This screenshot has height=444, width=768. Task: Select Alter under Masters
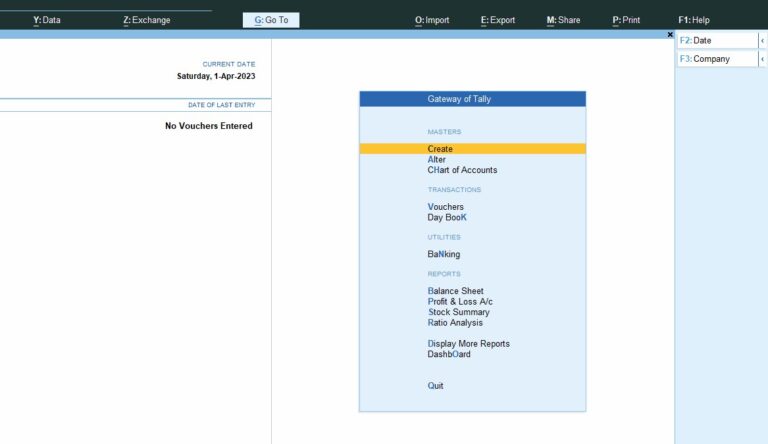(x=437, y=160)
